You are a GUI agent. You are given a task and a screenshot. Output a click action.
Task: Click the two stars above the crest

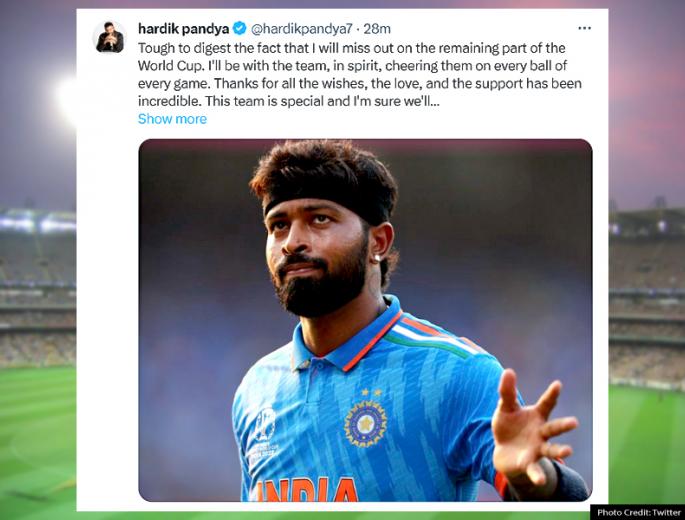371,392
